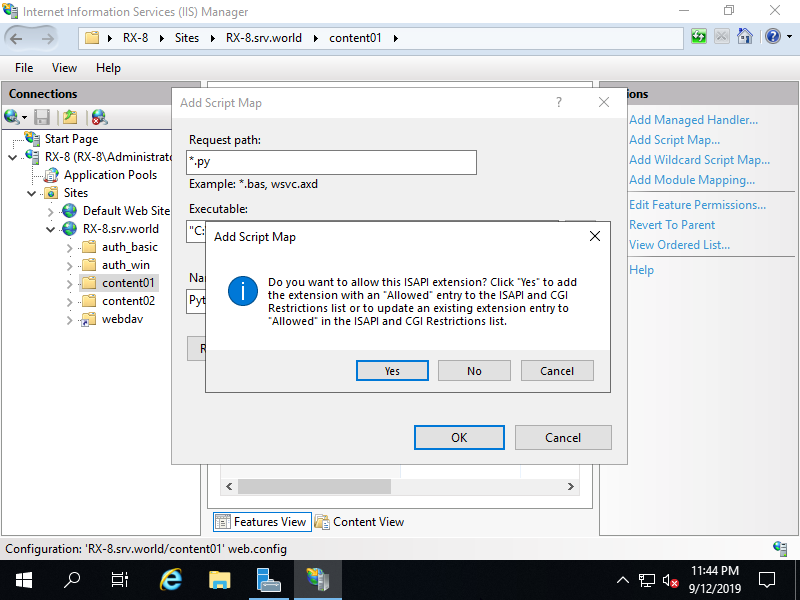Select the content02 folder
The width and height of the screenshot is (800, 600).
tap(128, 301)
